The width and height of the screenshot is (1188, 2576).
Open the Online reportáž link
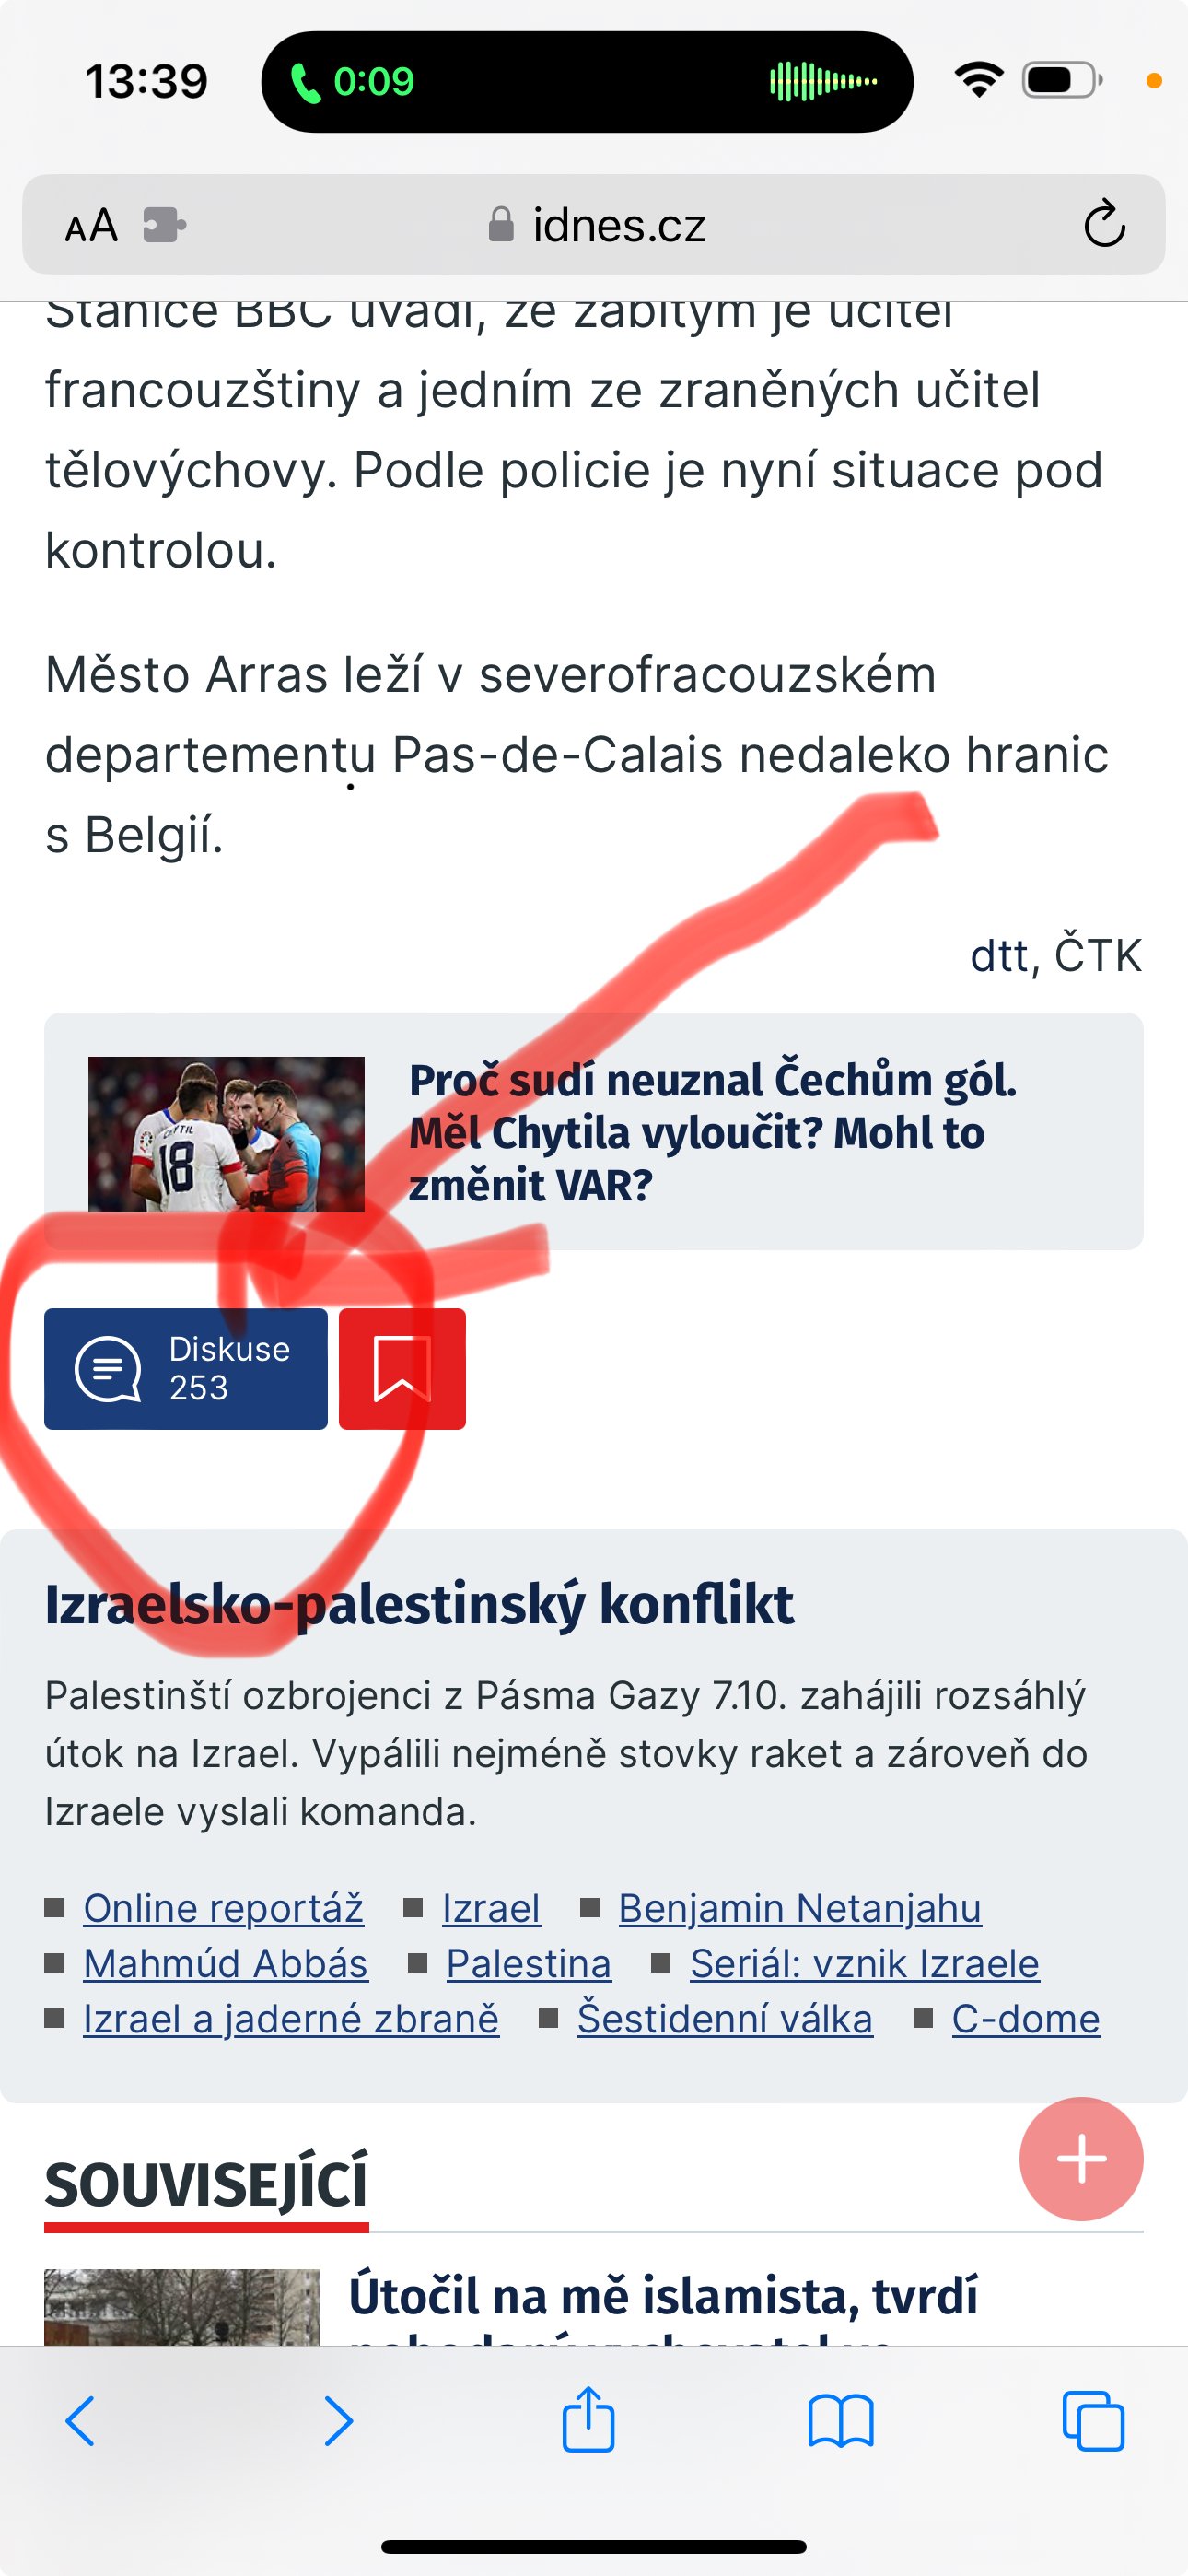pos(223,1908)
